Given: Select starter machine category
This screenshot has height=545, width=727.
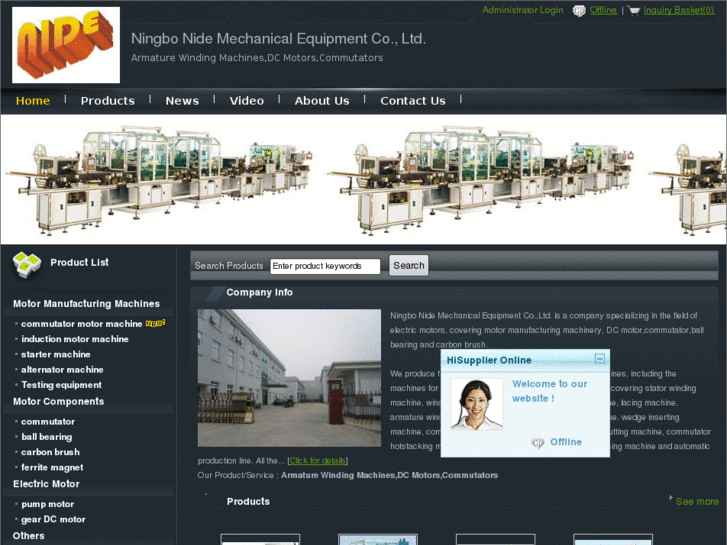Looking at the screenshot, I should pyautogui.click(x=56, y=354).
